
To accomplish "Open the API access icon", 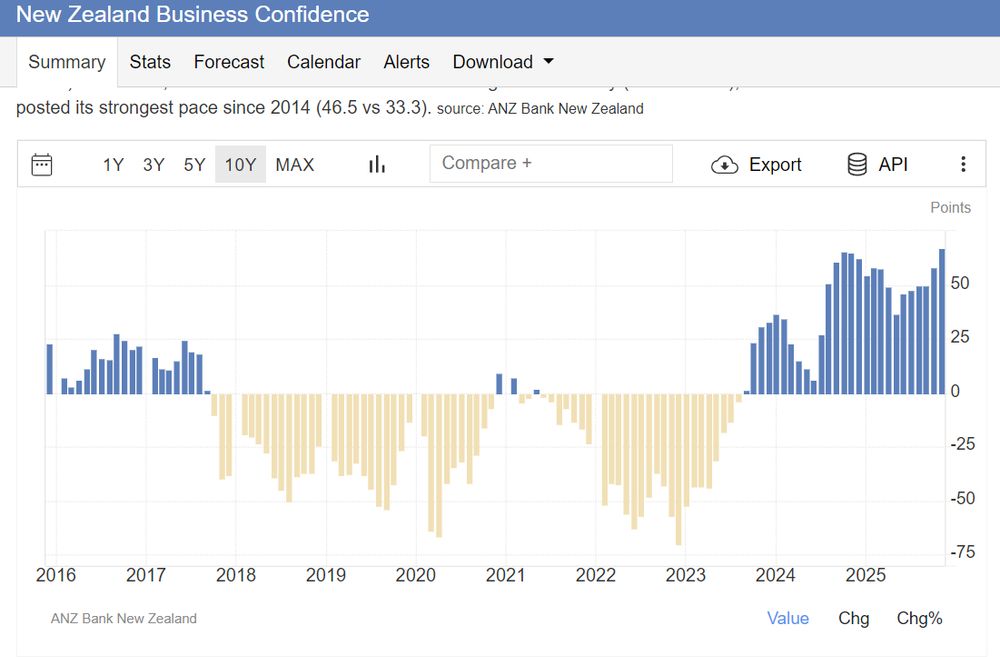I will 857,164.
